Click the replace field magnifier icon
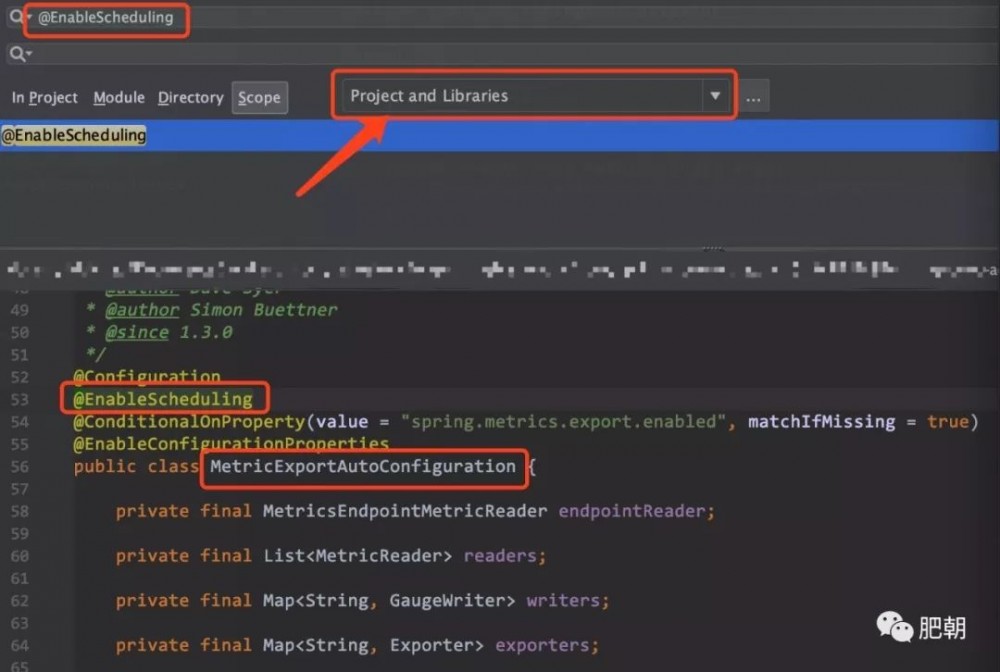Image resolution: width=1000 pixels, height=672 pixels. pos(18,54)
